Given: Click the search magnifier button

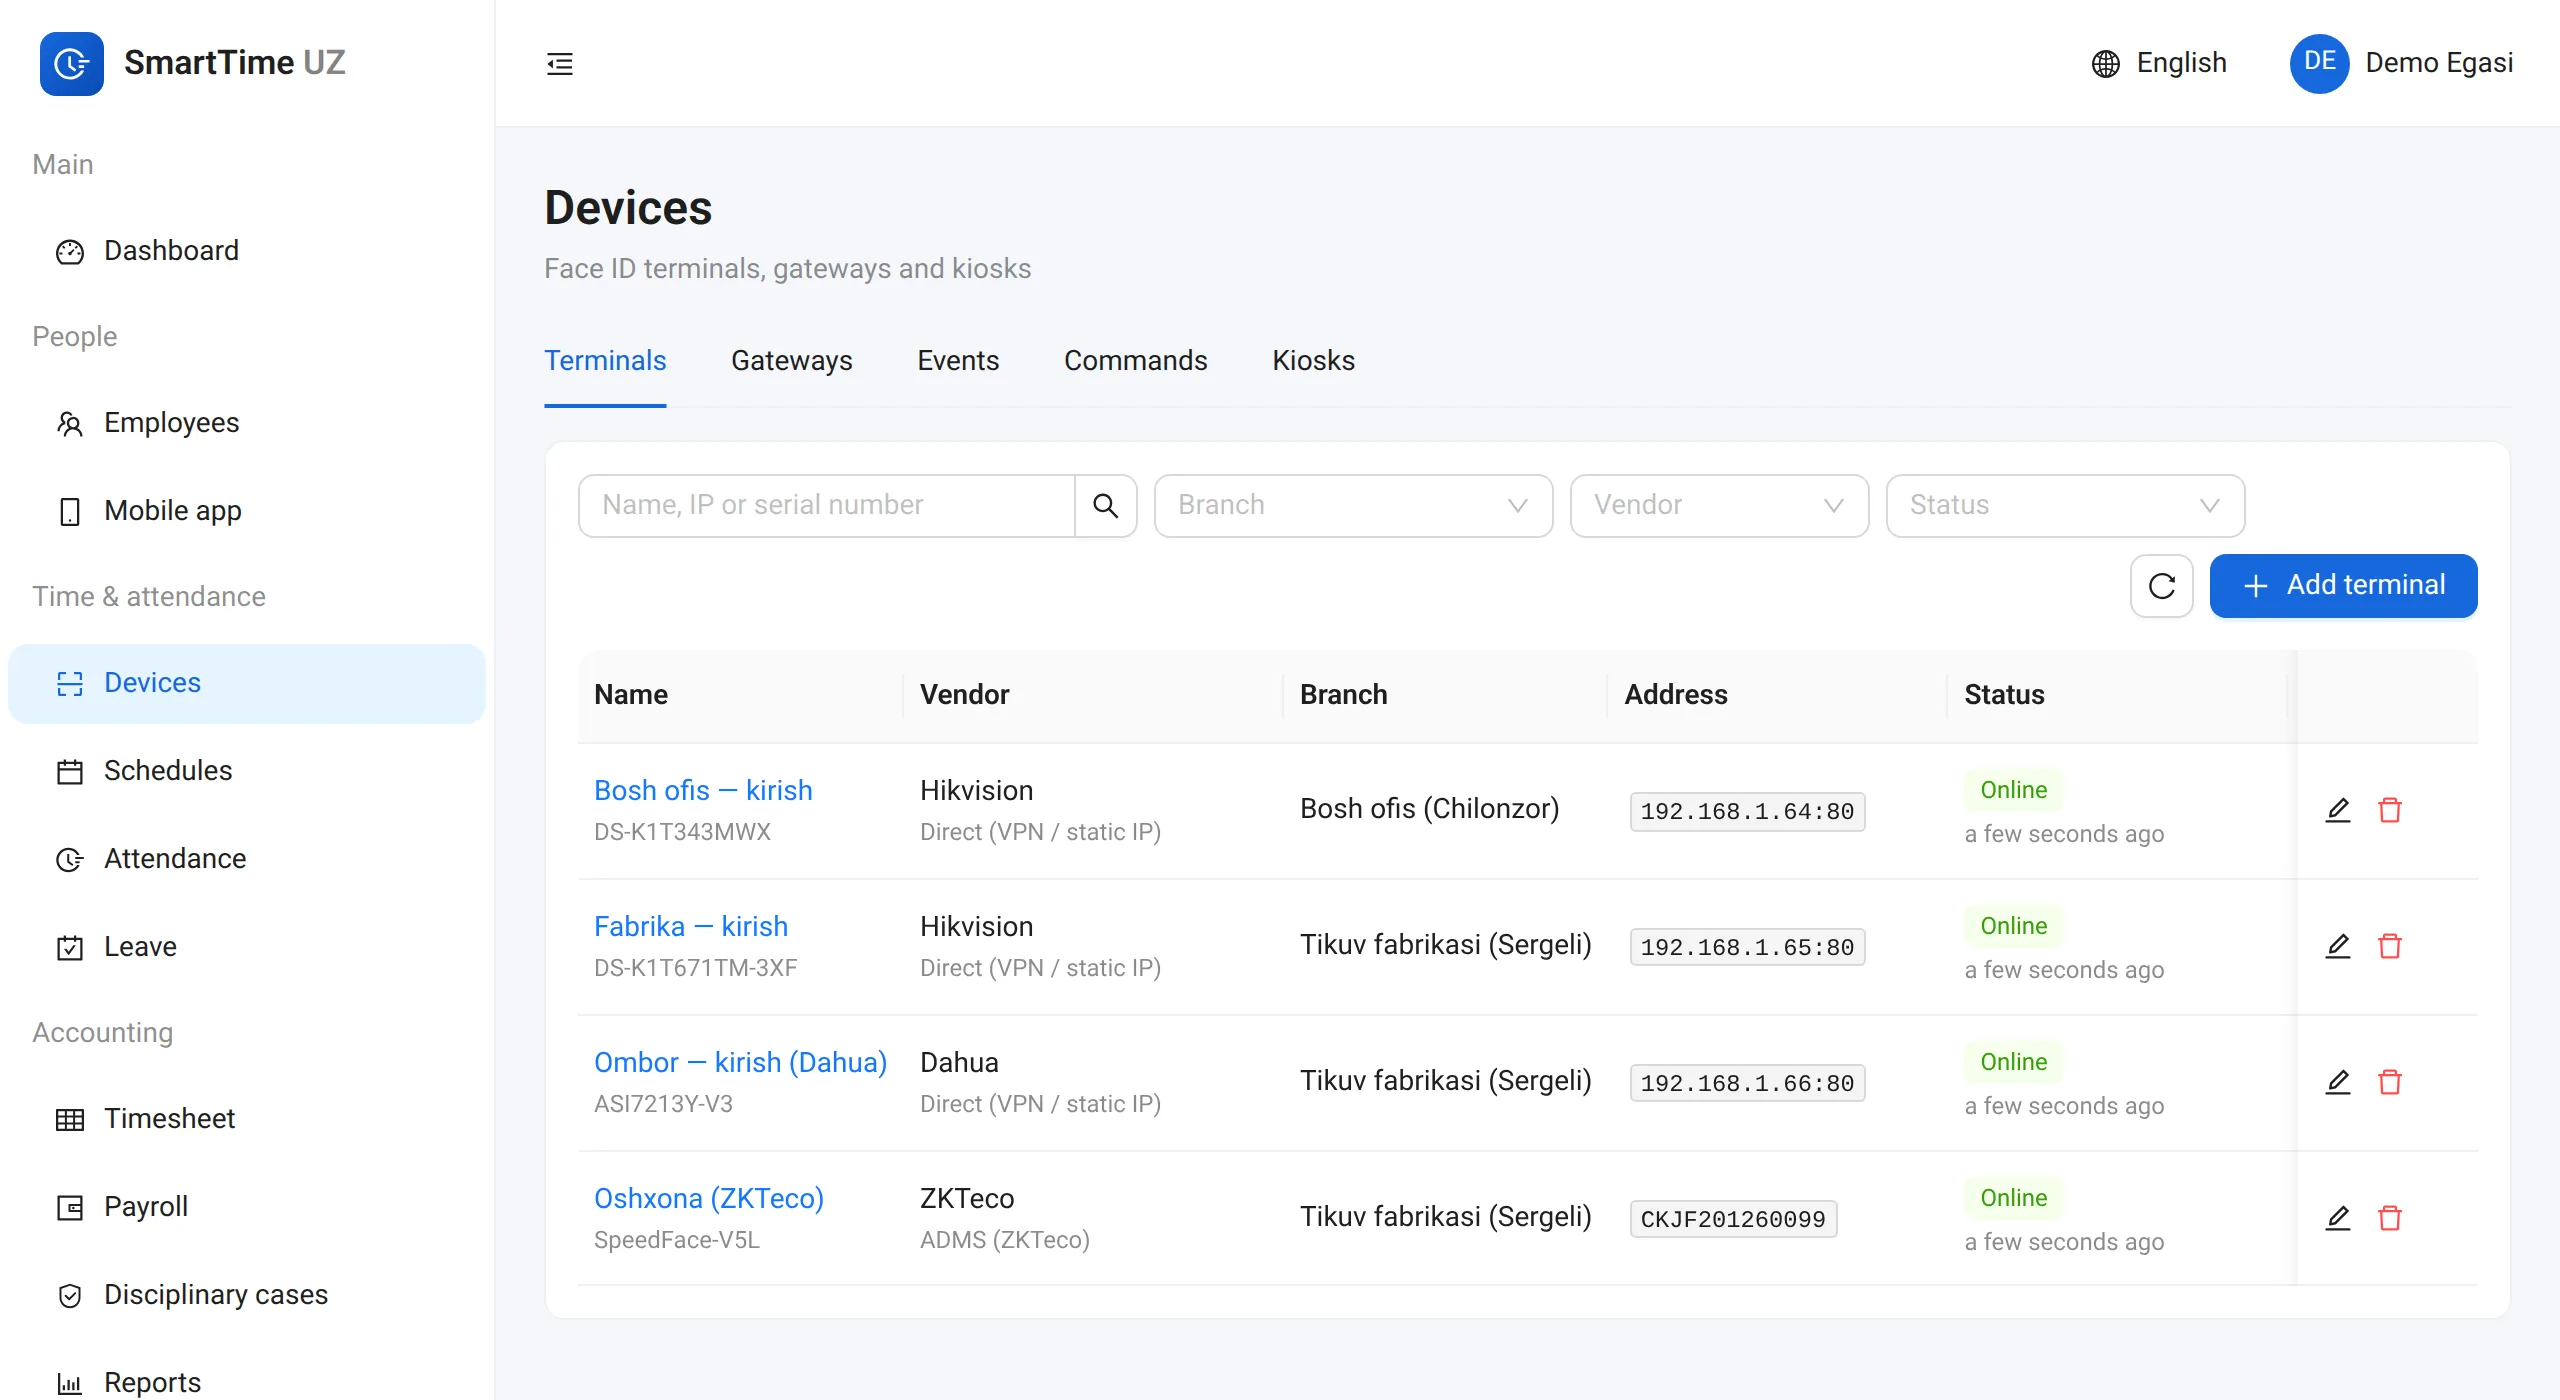Looking at the screenshot, I should pos(1106,506).
